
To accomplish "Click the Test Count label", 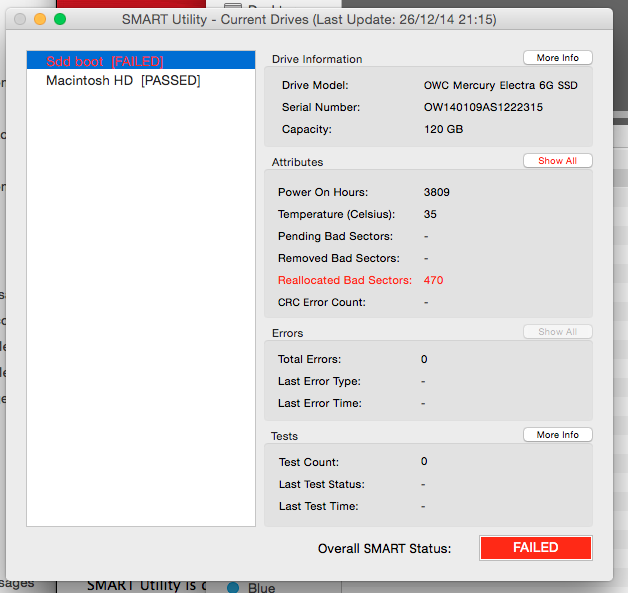I will pos(309,462).
